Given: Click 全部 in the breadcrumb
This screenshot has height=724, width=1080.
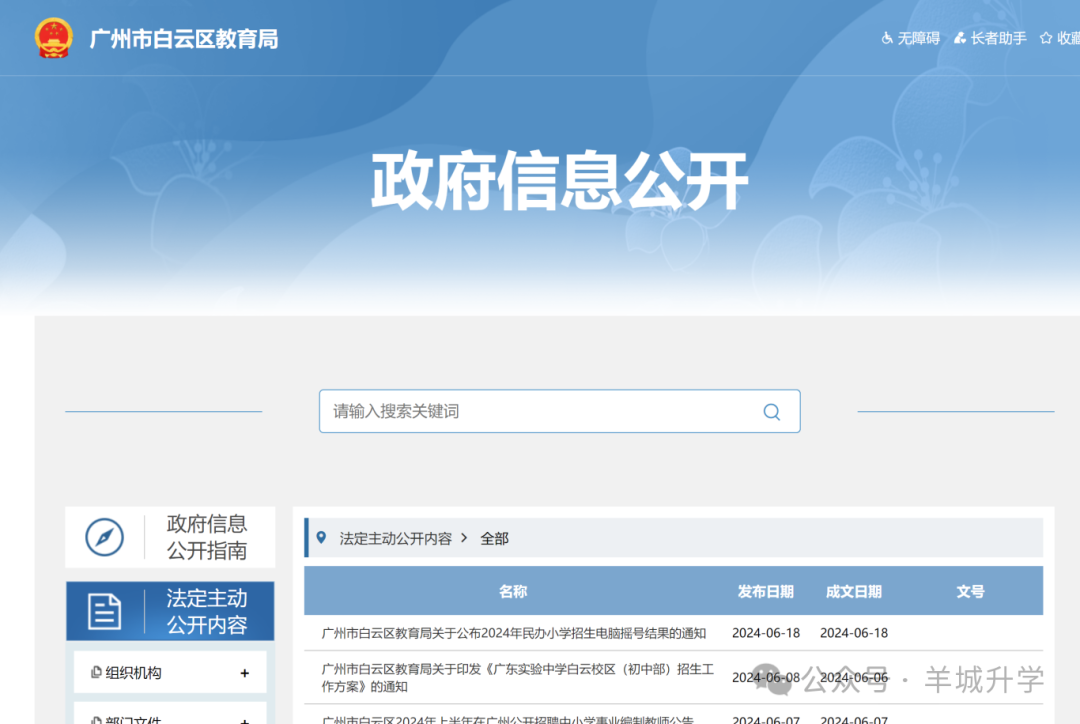Looking at the screenshot, I should click(x=495, y=539).
